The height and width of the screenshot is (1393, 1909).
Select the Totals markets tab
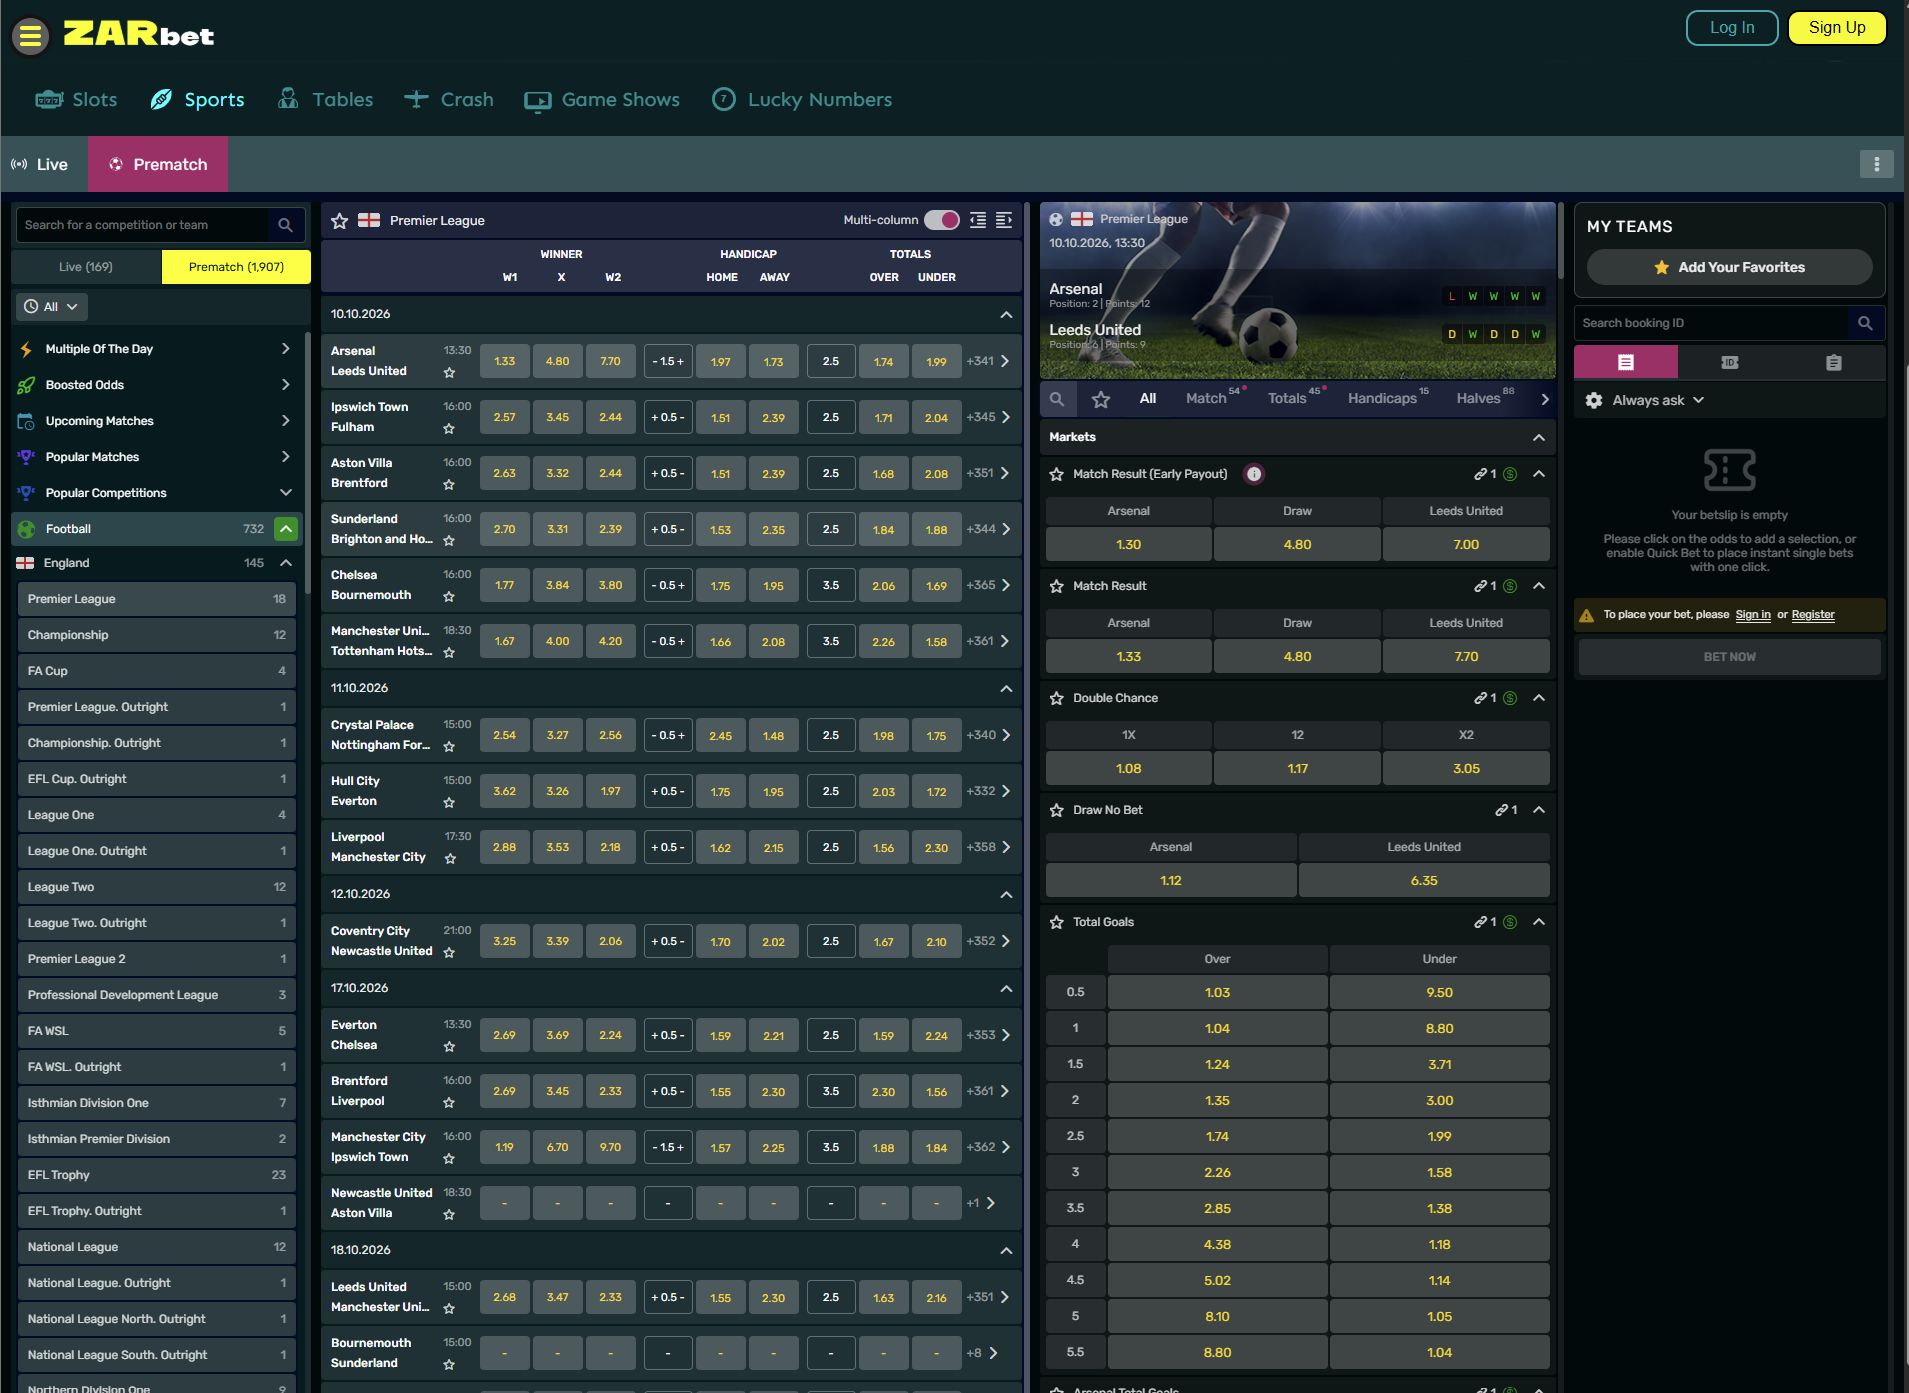[1288, 398]
